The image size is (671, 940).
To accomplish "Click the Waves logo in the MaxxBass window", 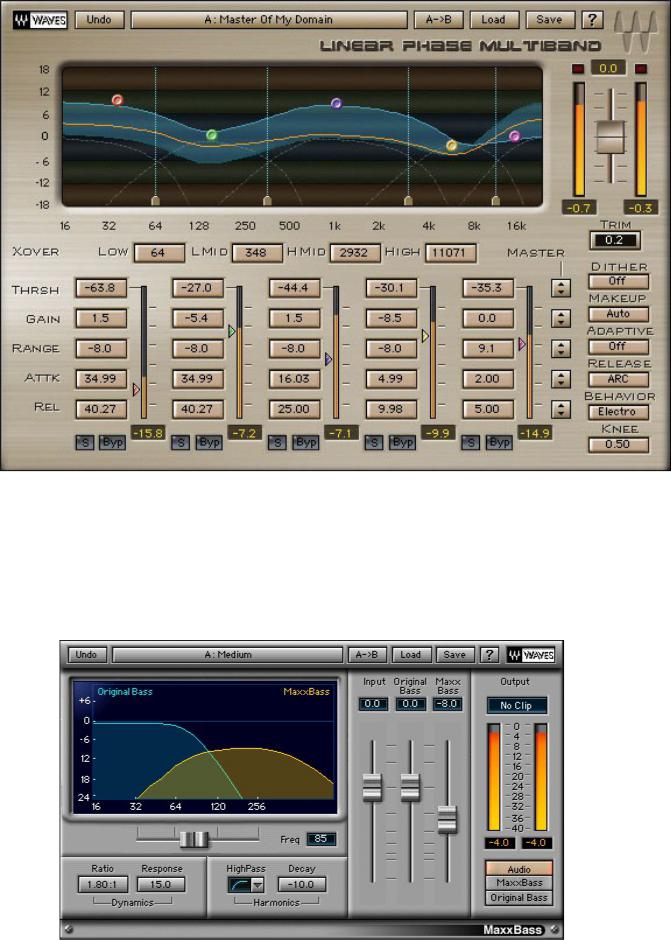I will [531, 655].
